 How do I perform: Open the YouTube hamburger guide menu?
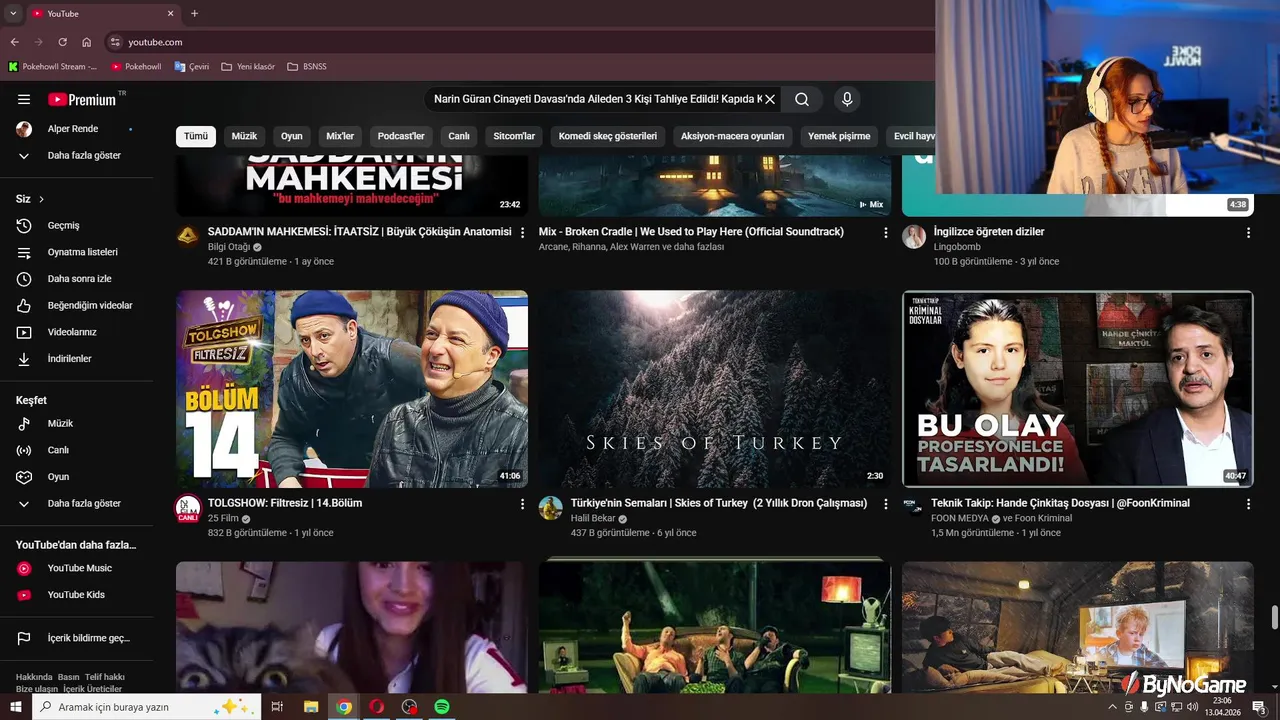tap(24, 99)
